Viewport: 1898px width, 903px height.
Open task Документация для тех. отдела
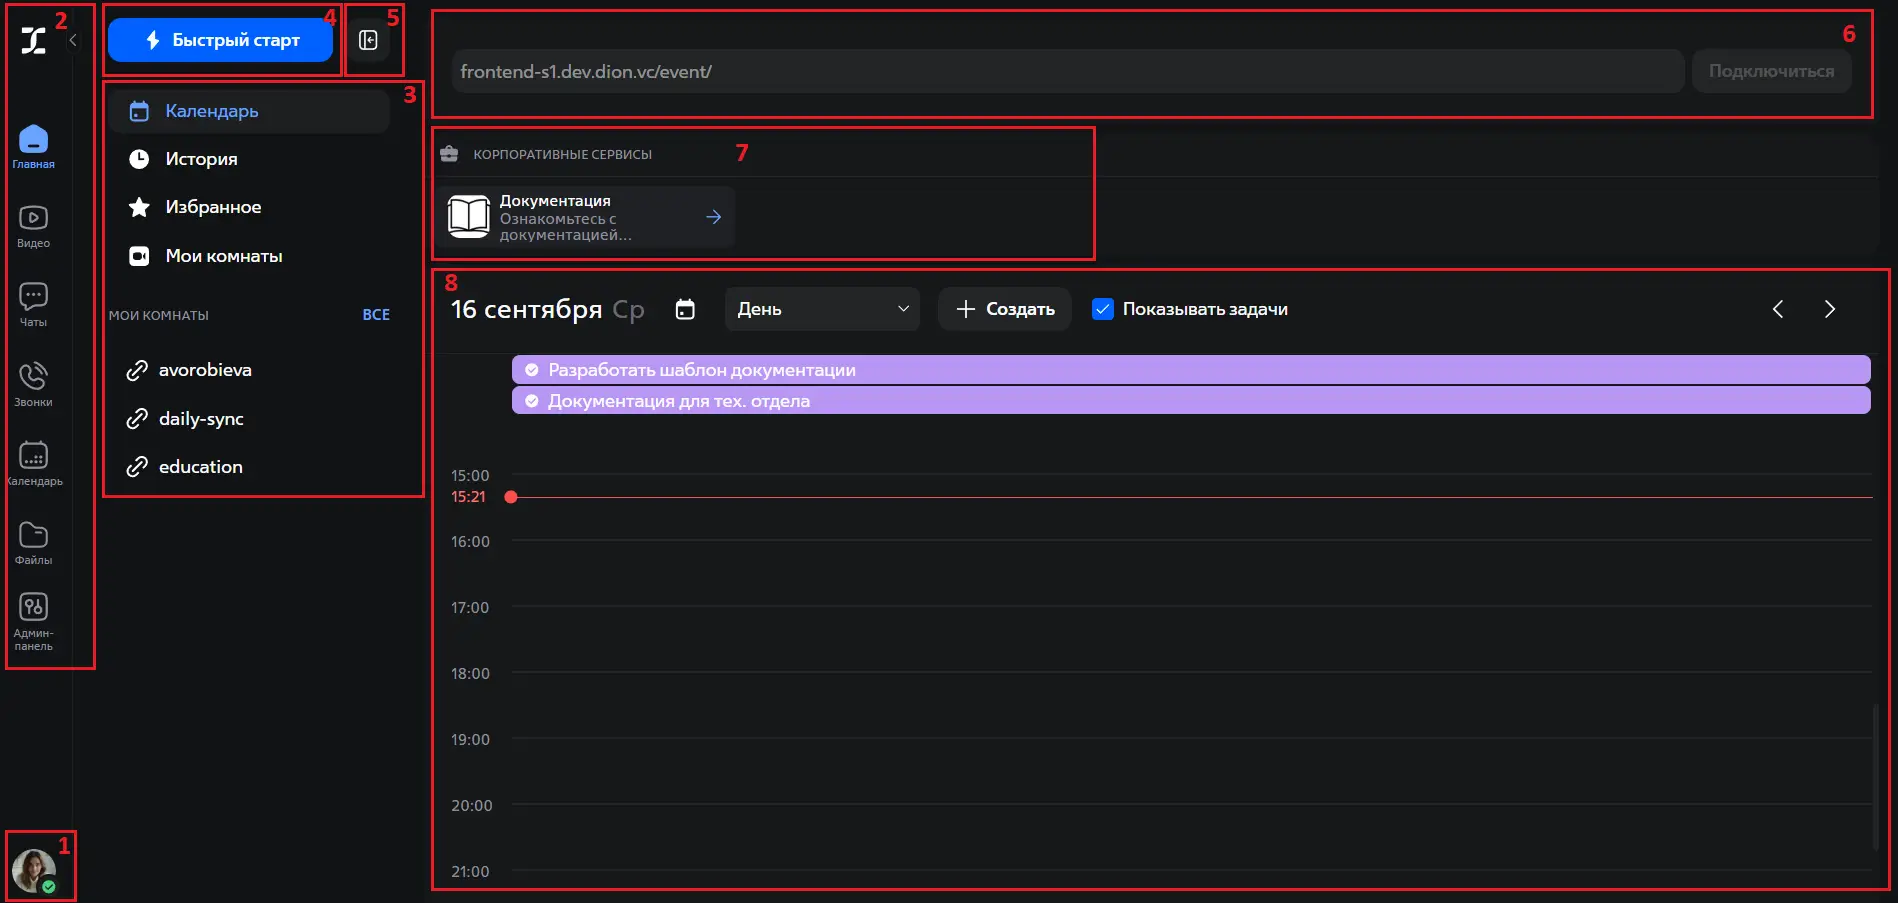(1191, 401)
